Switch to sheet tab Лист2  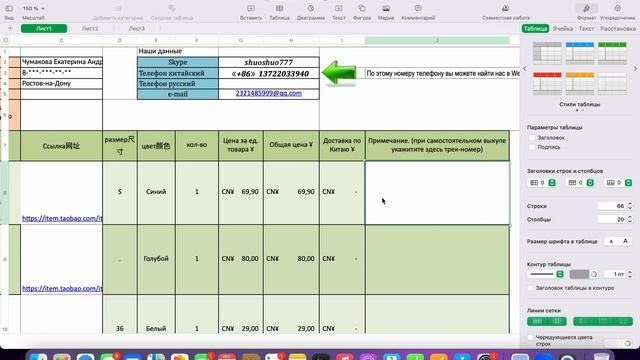coord(90,28)
